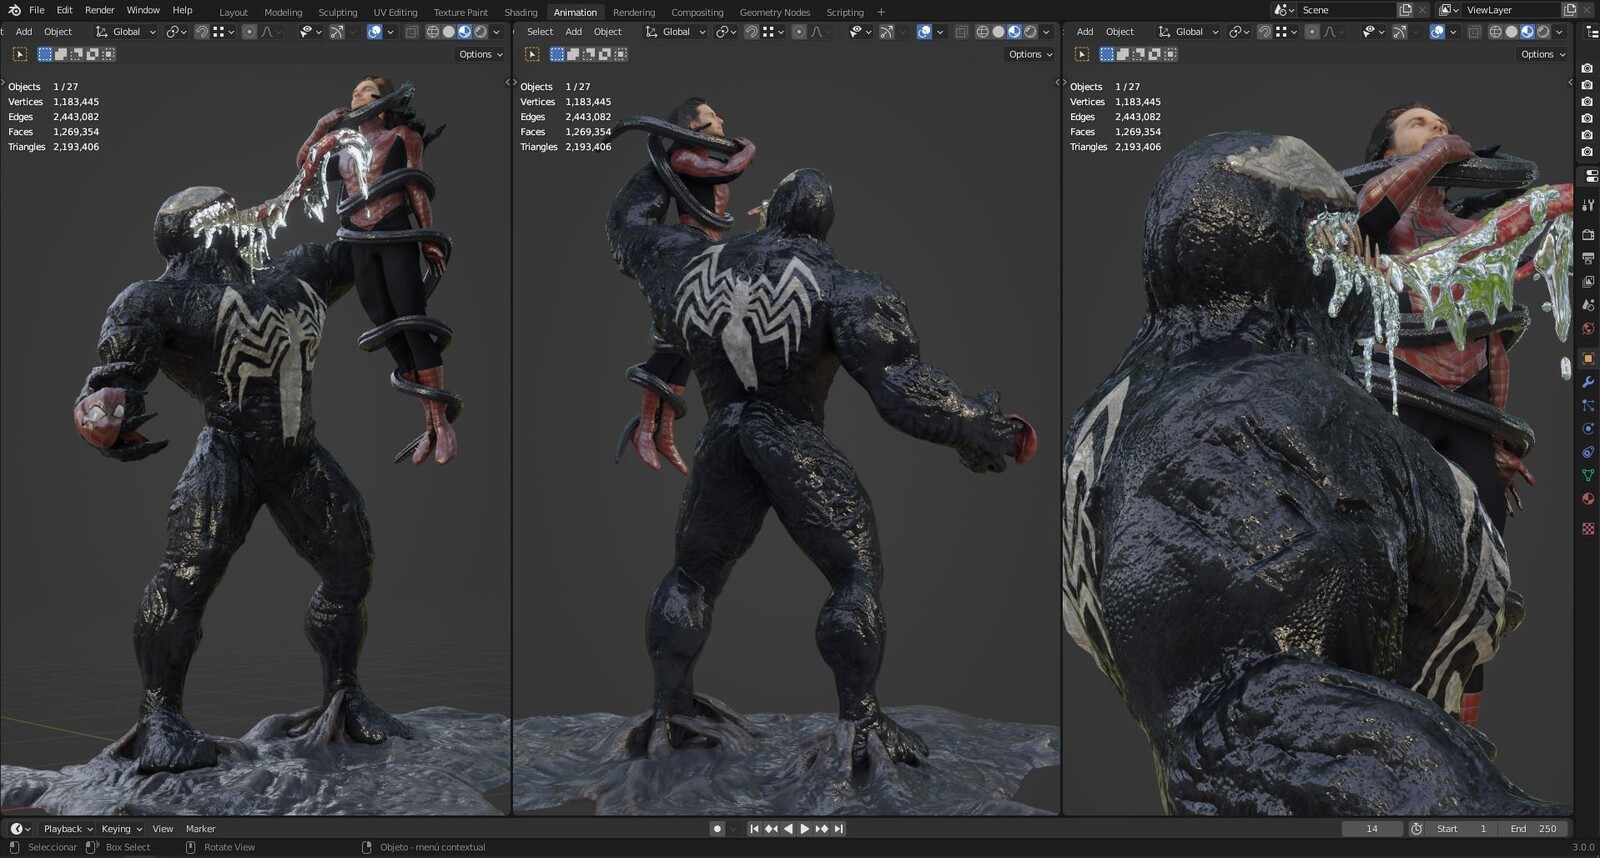
Task: Open shading options dropdown in right viewport
Action: (x=1559, y=32)
